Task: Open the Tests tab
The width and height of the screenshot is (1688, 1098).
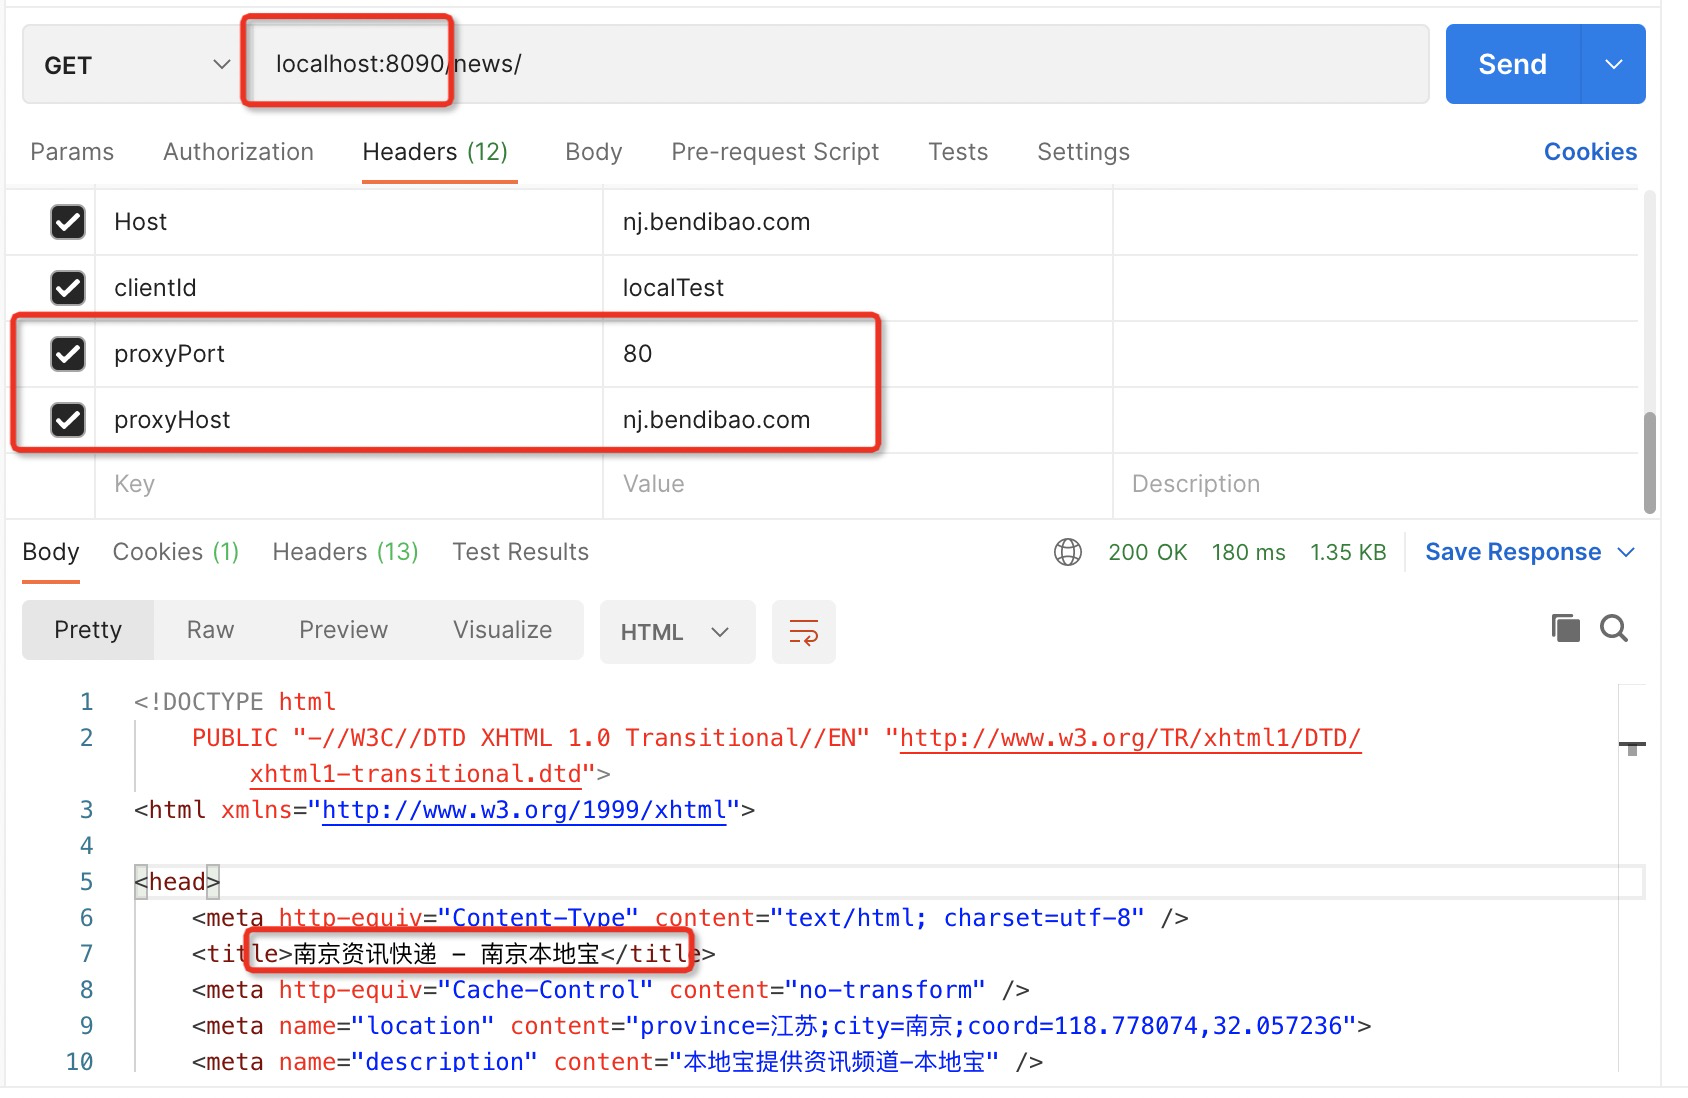Action: [x=958, y=152]
